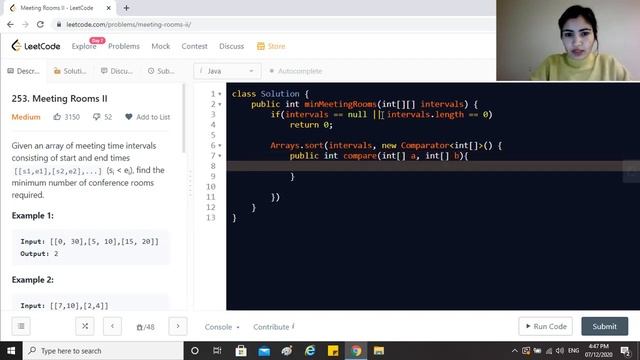
Task: Click empty line 8 in code editor
Action: 433,166
